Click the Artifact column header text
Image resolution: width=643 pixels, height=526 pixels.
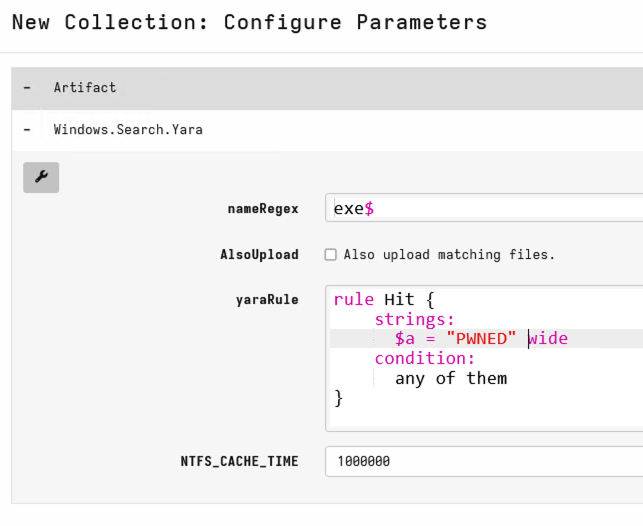[x=85, y=88]
